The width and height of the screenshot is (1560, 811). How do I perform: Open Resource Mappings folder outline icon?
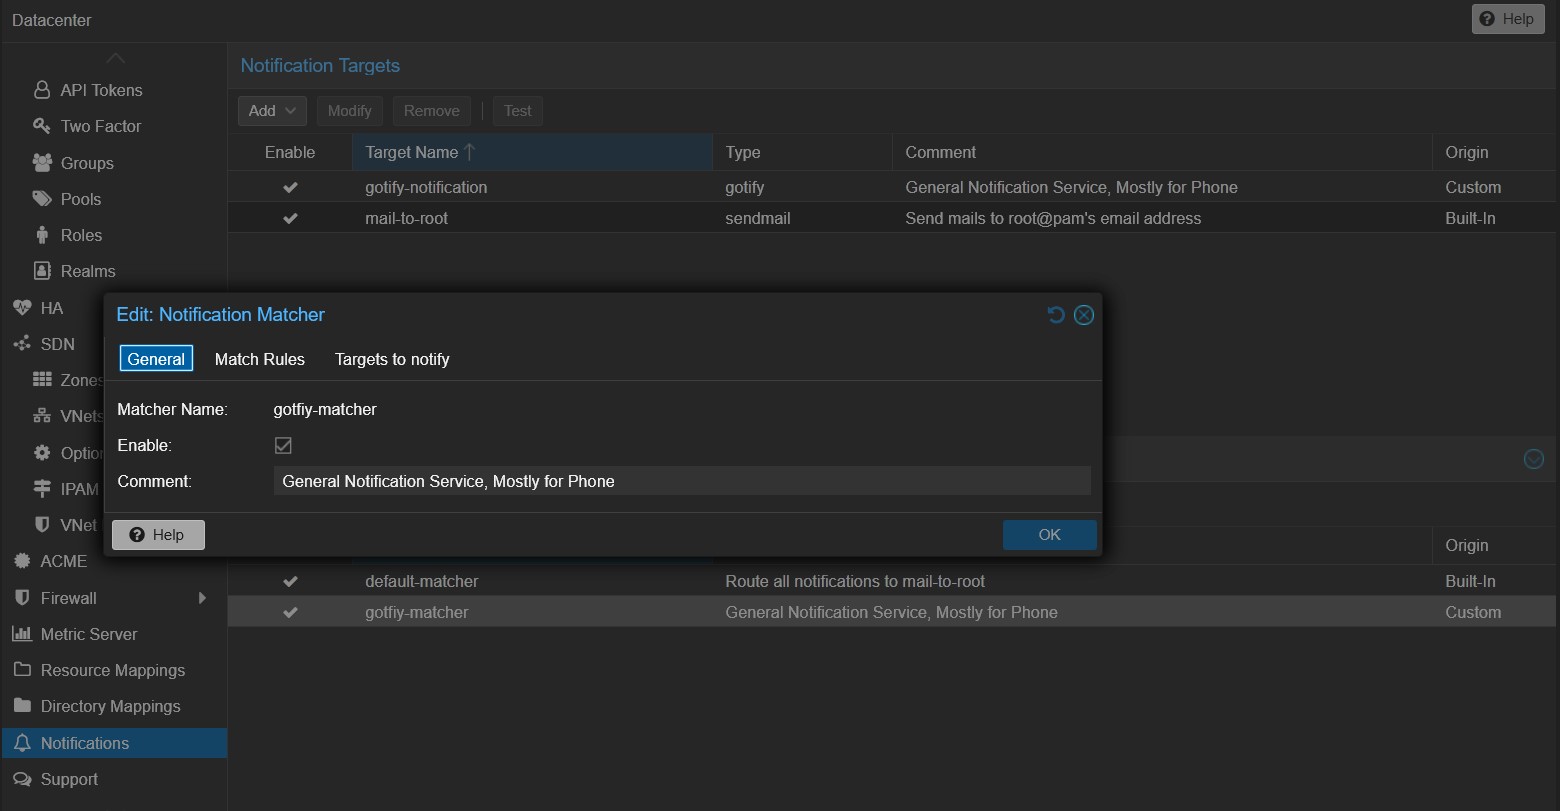[x=22, y=670]
